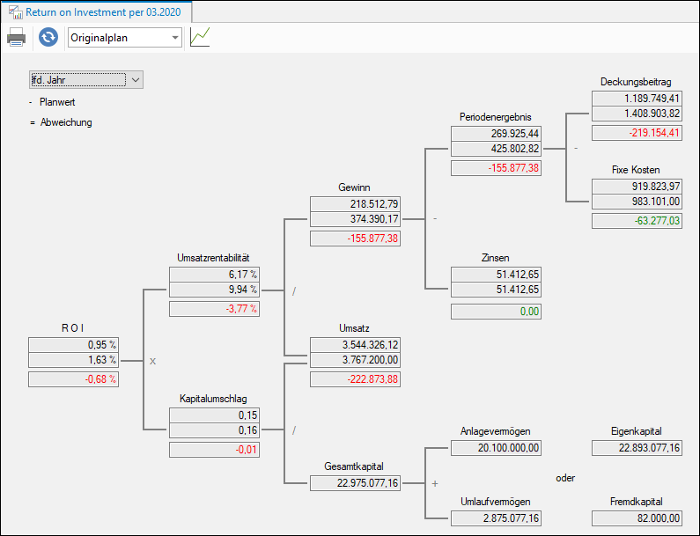Image resolution: width=700 pixels, height=536 pixels.
Task: Open the Originalplan dropdown
Action: coord(125,37)
